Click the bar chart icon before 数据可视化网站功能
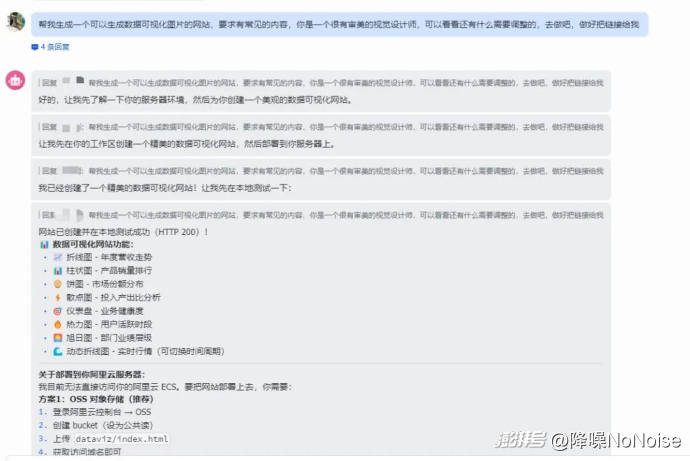Viewport: 690px width, 461px height. [44, 244]
